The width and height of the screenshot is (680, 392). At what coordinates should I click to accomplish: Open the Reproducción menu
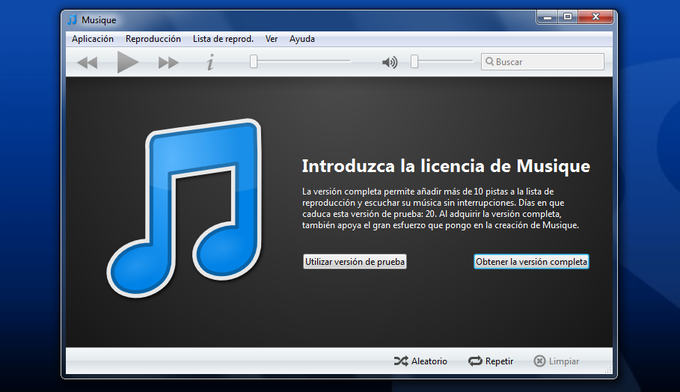[x=153, y=39]
